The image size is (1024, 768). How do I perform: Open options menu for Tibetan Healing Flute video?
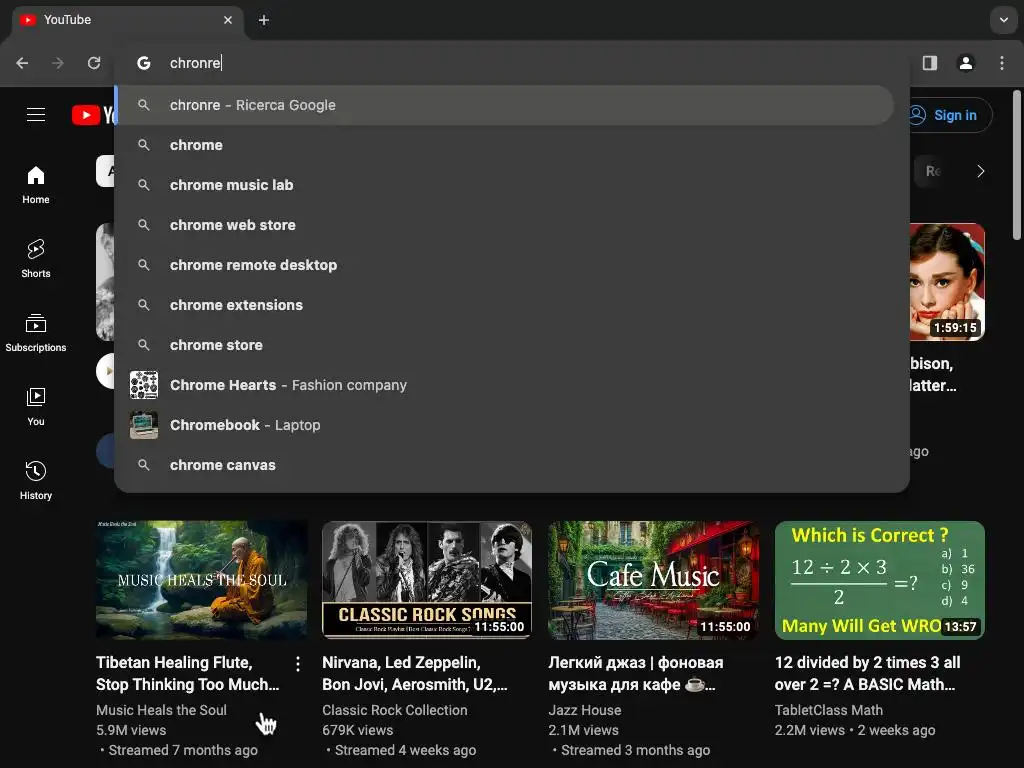[x=298, y=664]
